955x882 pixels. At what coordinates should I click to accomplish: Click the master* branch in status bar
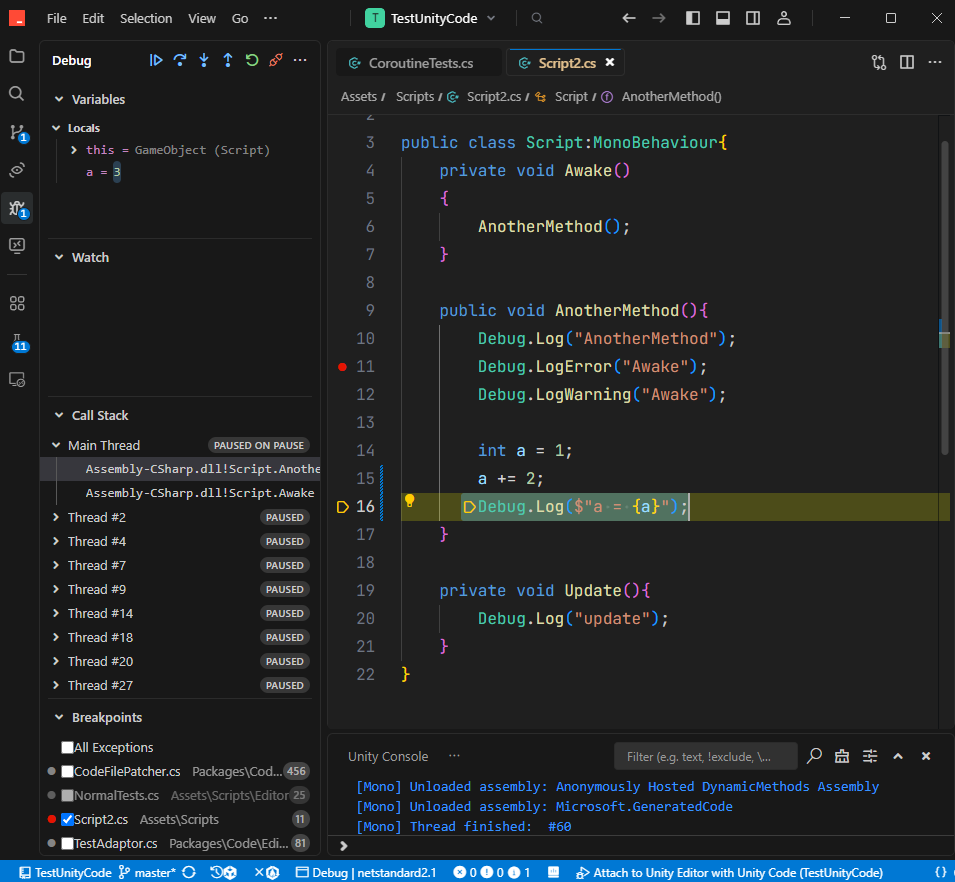pos(148,872)
